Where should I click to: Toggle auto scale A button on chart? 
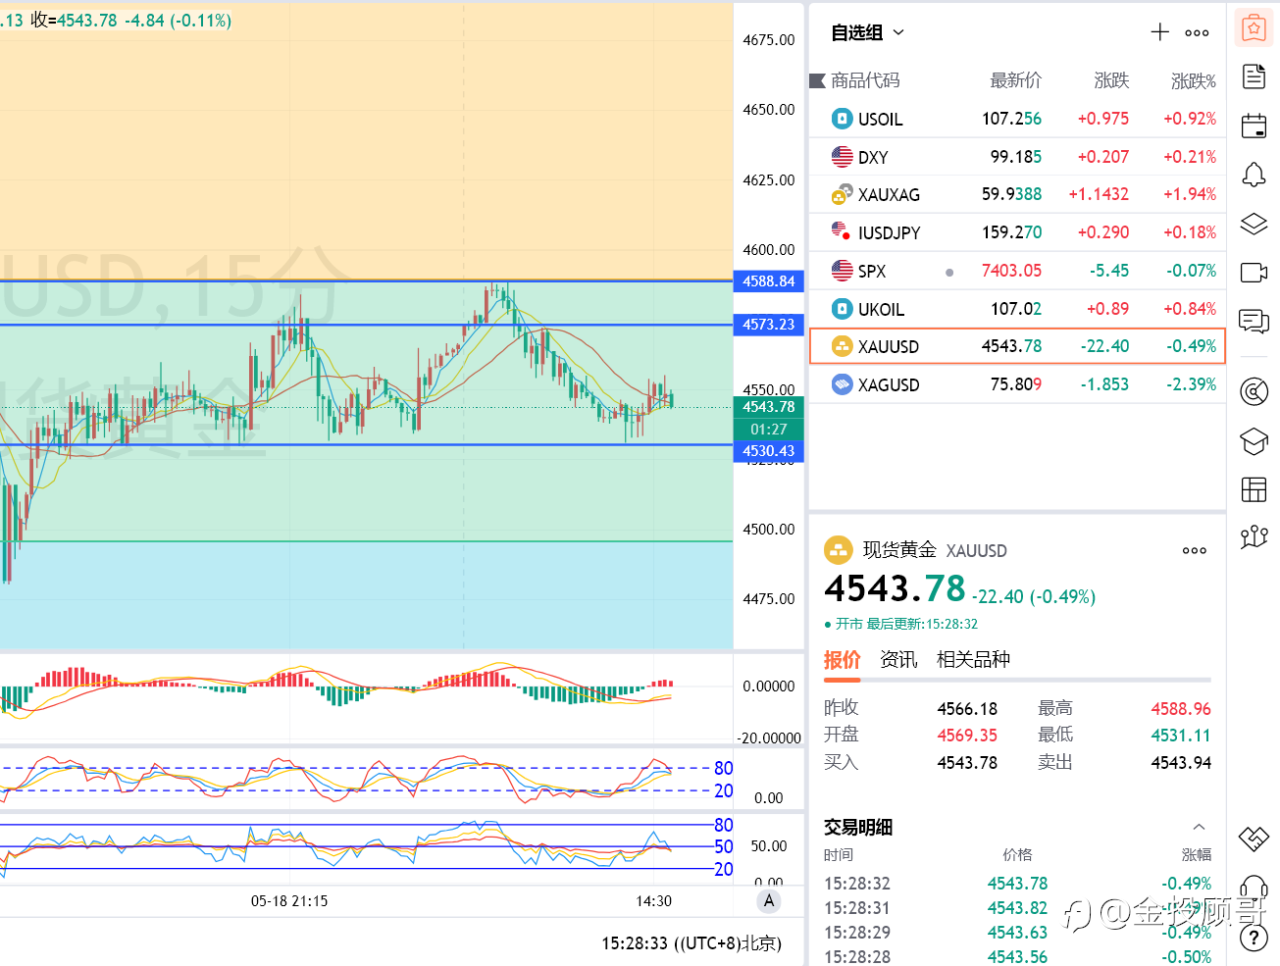point(769,901)
